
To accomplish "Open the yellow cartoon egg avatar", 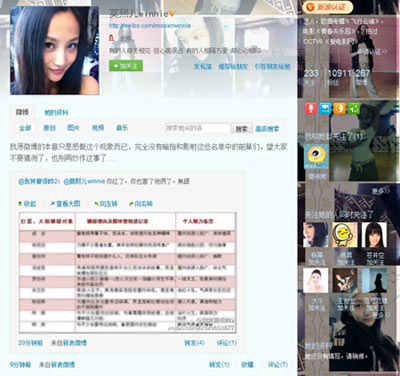I will coord(345,235).
